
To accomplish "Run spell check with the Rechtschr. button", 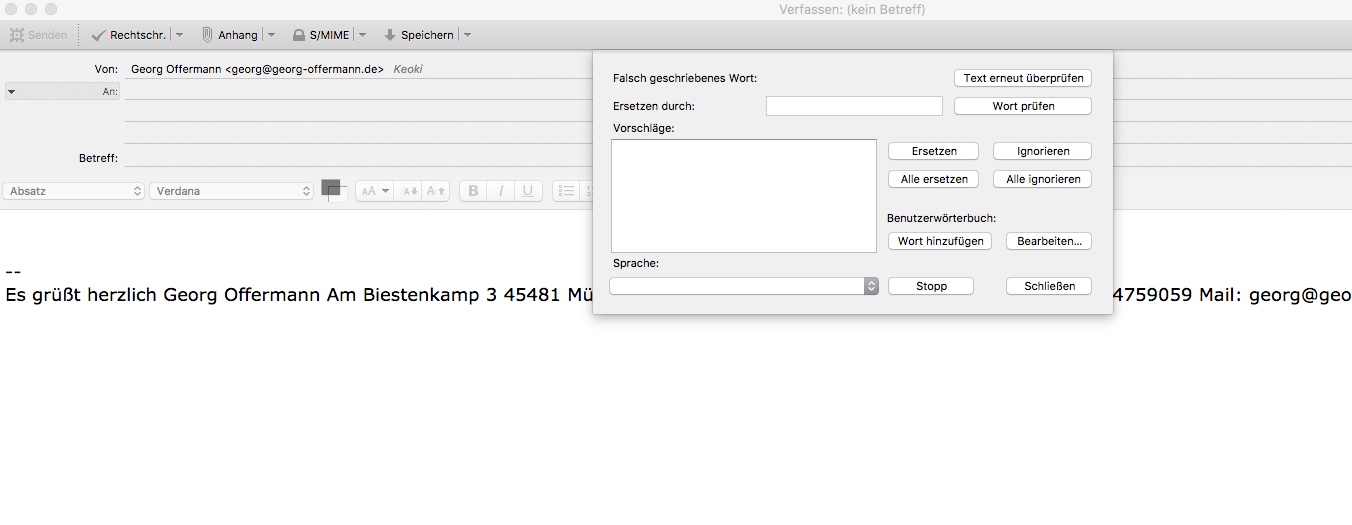I will [128, 35].
